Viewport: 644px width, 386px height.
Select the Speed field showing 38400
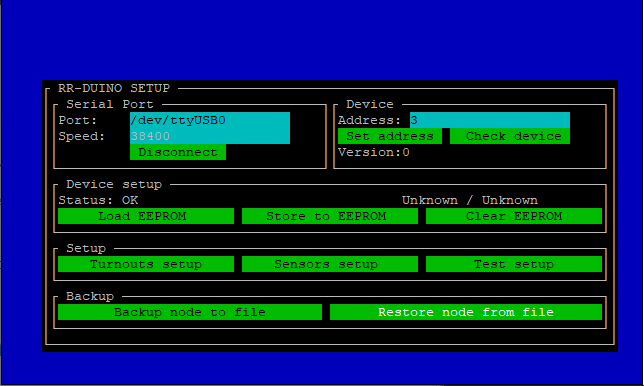click(210, 136)
